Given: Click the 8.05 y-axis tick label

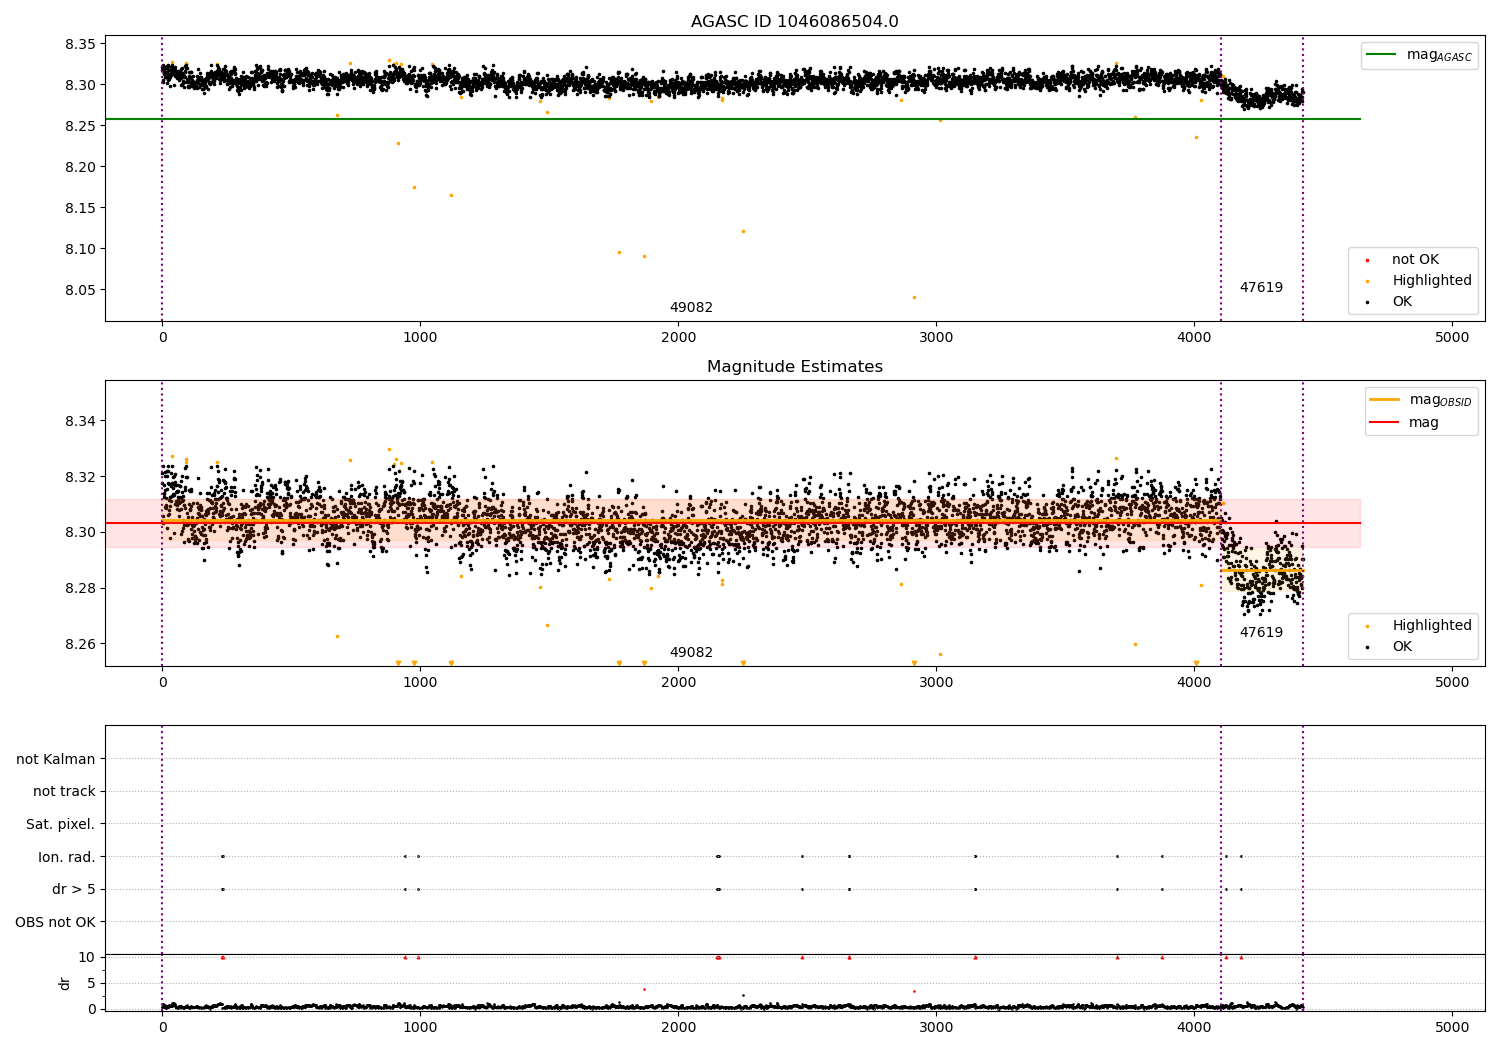Looking at the screenshot, I should 81,291.
